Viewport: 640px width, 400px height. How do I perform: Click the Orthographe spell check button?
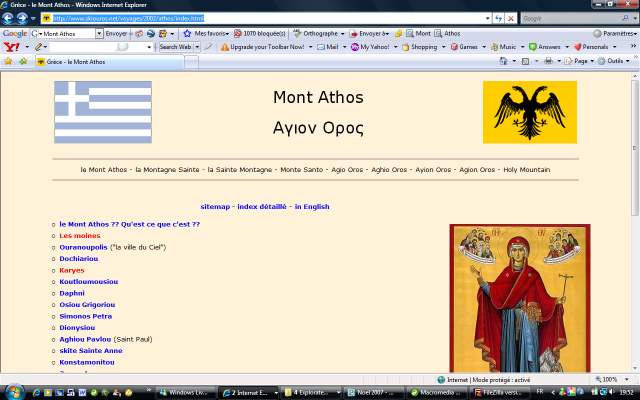(316, 33)
